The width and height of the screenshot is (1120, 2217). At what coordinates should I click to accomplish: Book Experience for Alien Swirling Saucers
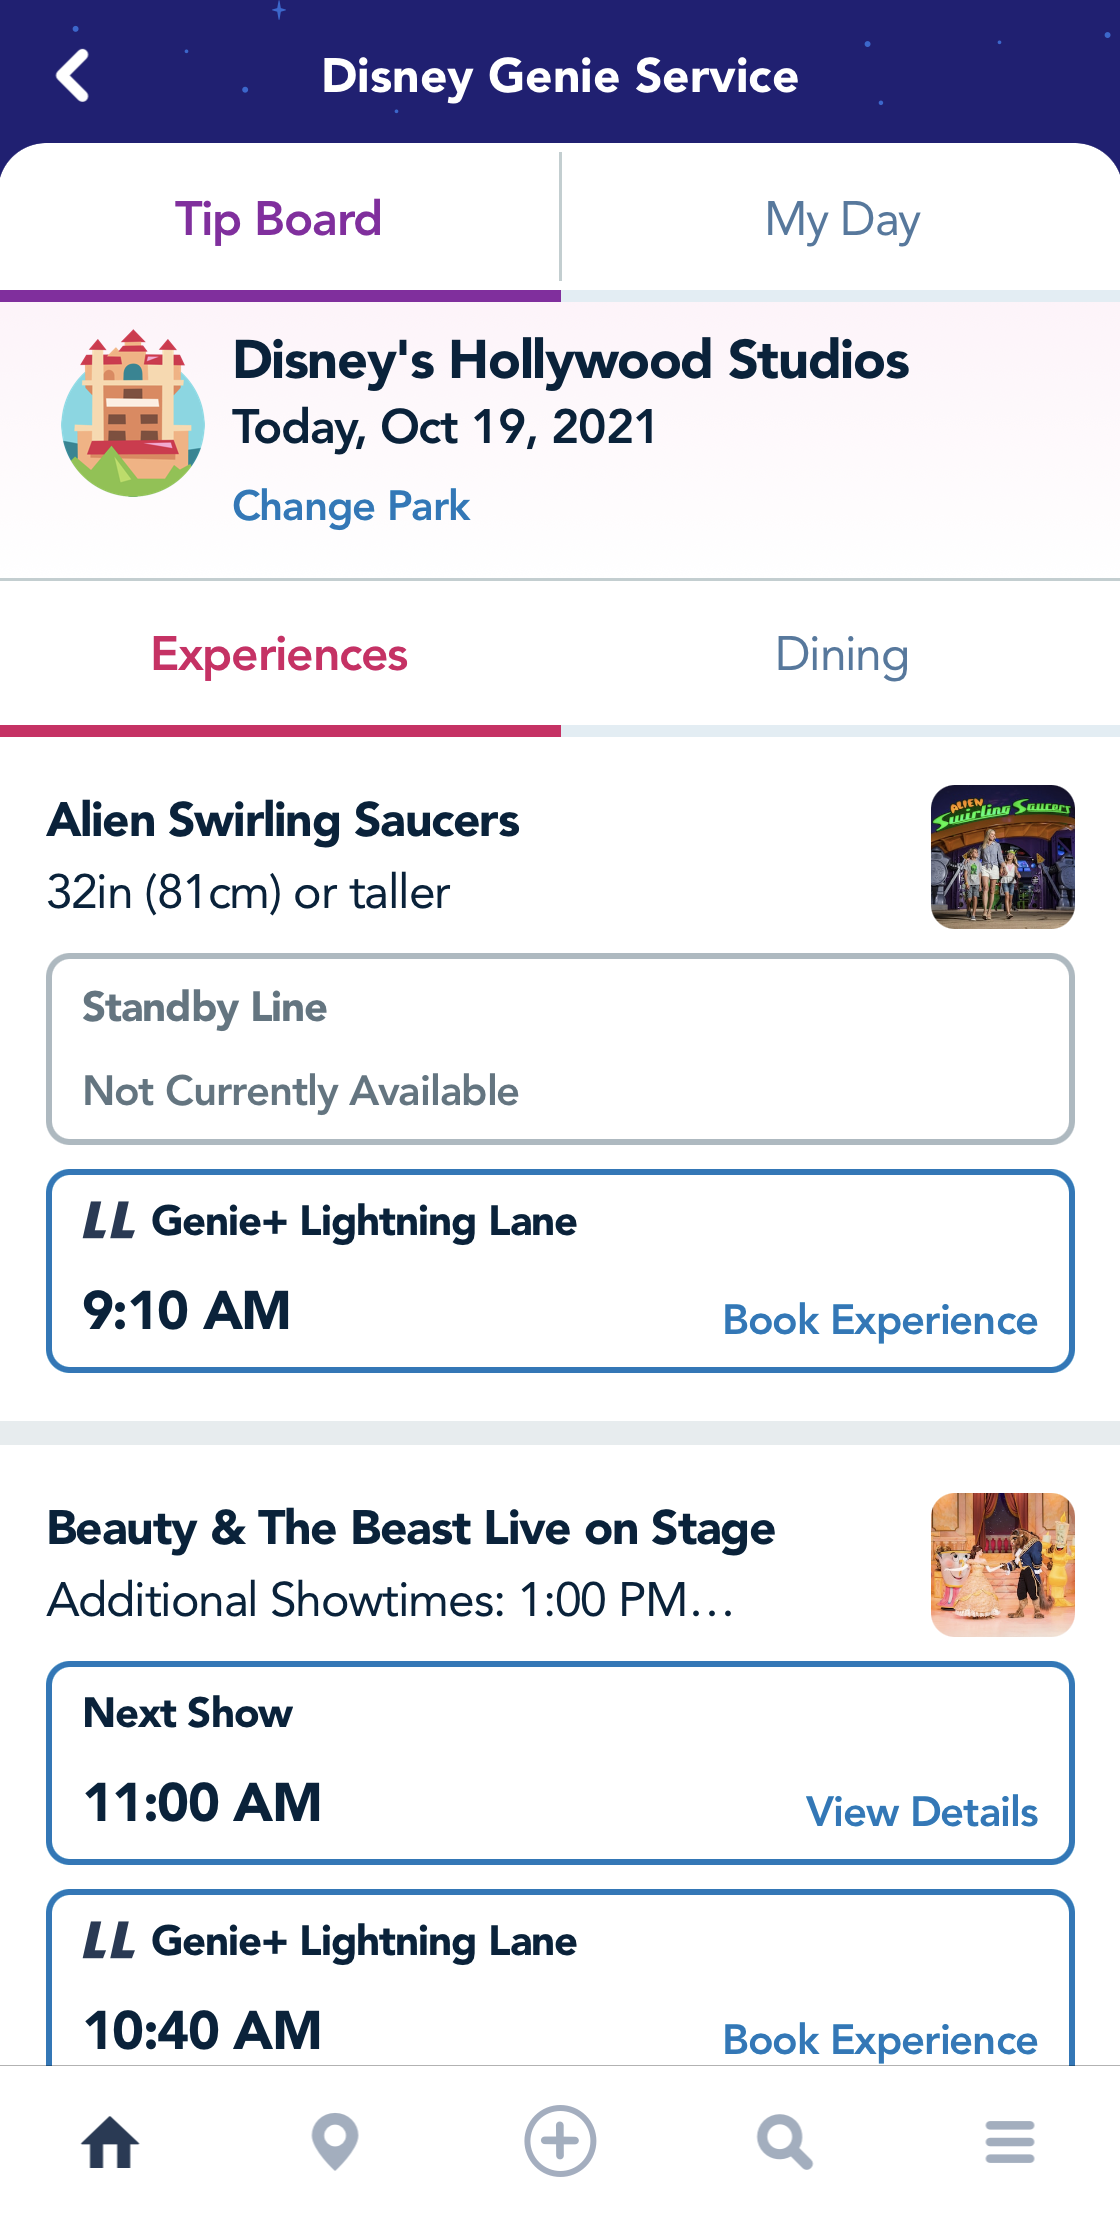pos(880,1320)
